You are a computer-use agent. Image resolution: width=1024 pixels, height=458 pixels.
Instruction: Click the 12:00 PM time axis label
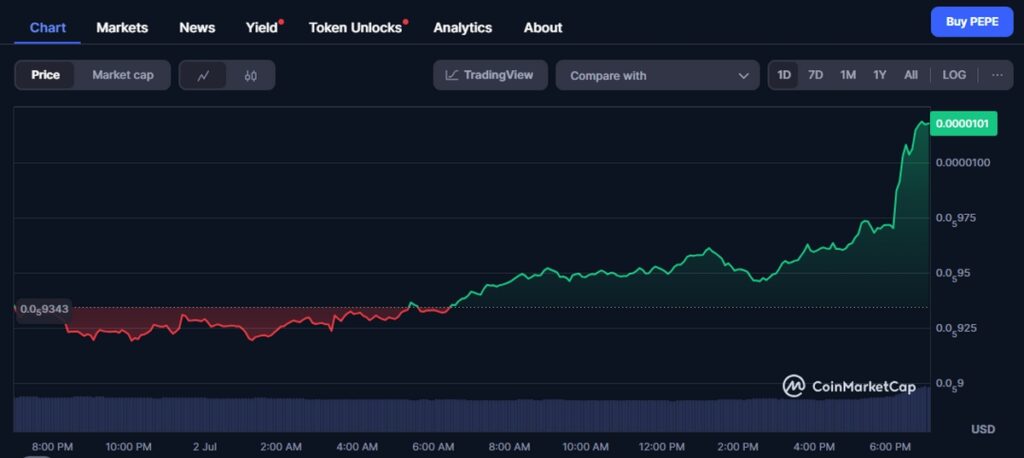661,447
